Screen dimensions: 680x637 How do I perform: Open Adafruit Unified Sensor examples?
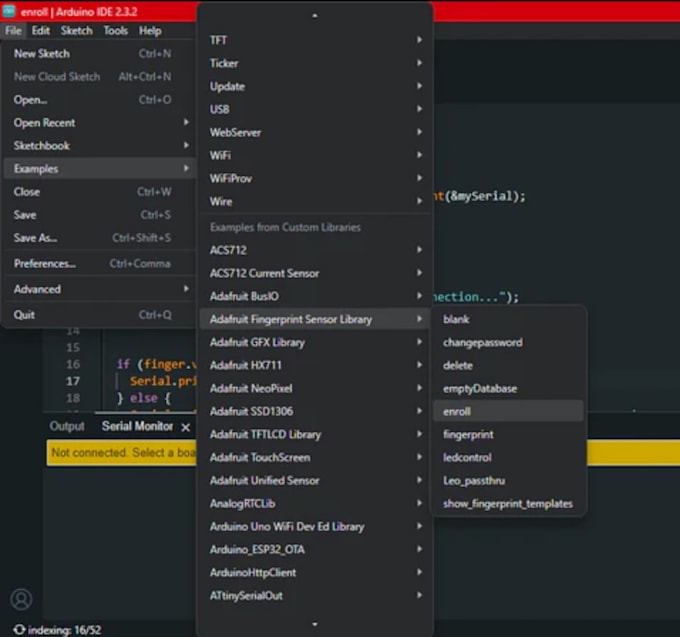point(315,480)
